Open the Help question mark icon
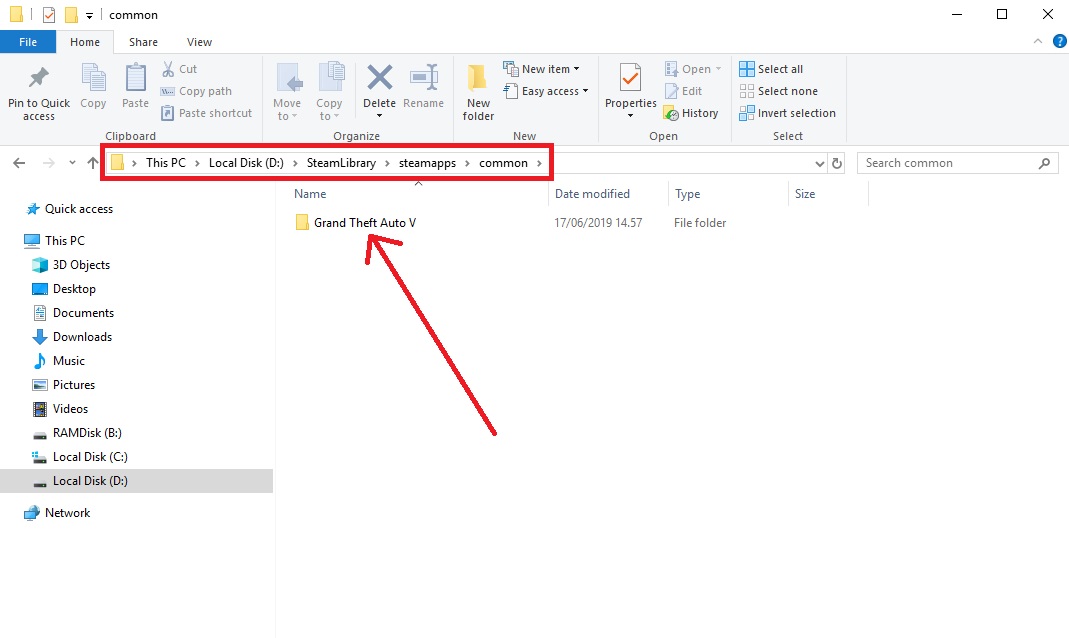 pyautogui.click(x=1059, y=42)
